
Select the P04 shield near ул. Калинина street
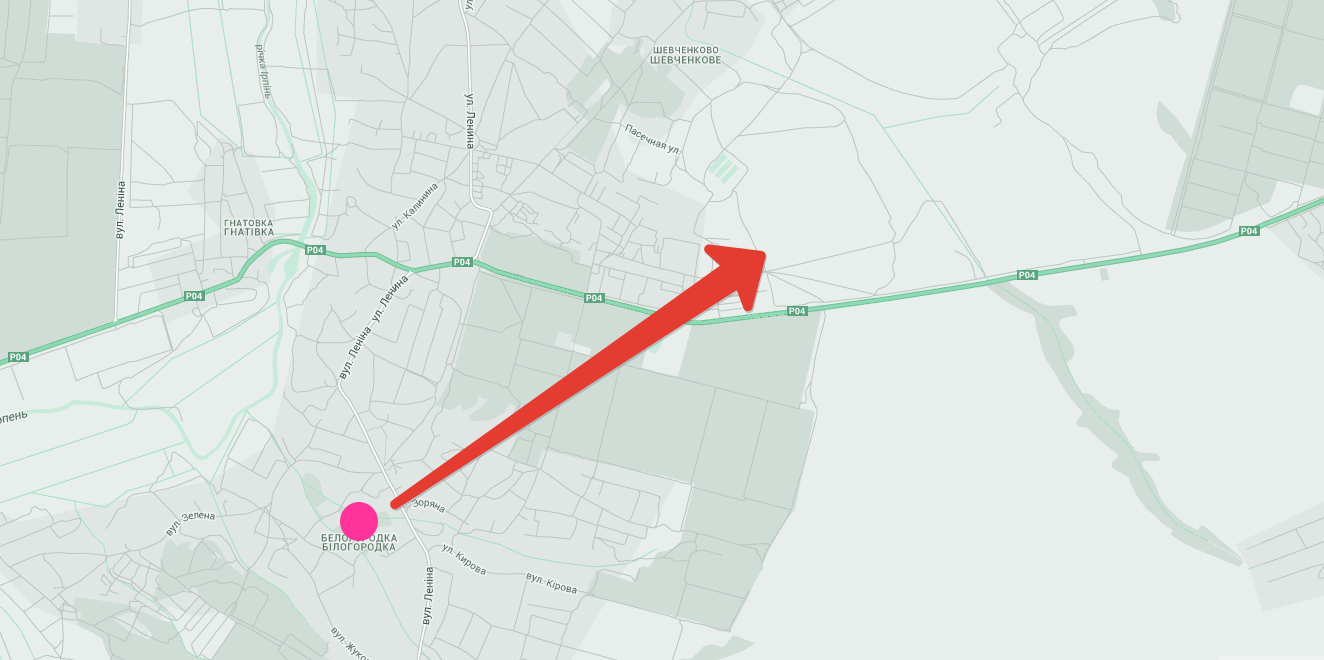(x=461, y=262)
